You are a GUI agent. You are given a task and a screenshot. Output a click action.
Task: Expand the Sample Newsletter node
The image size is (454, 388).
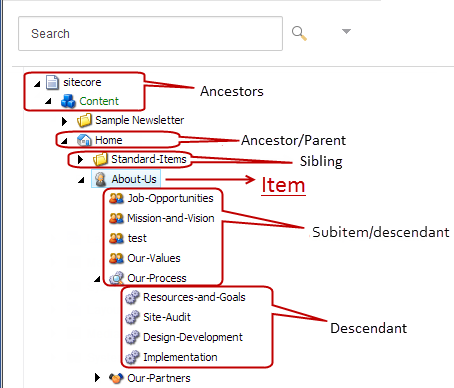tap(64, 121)
